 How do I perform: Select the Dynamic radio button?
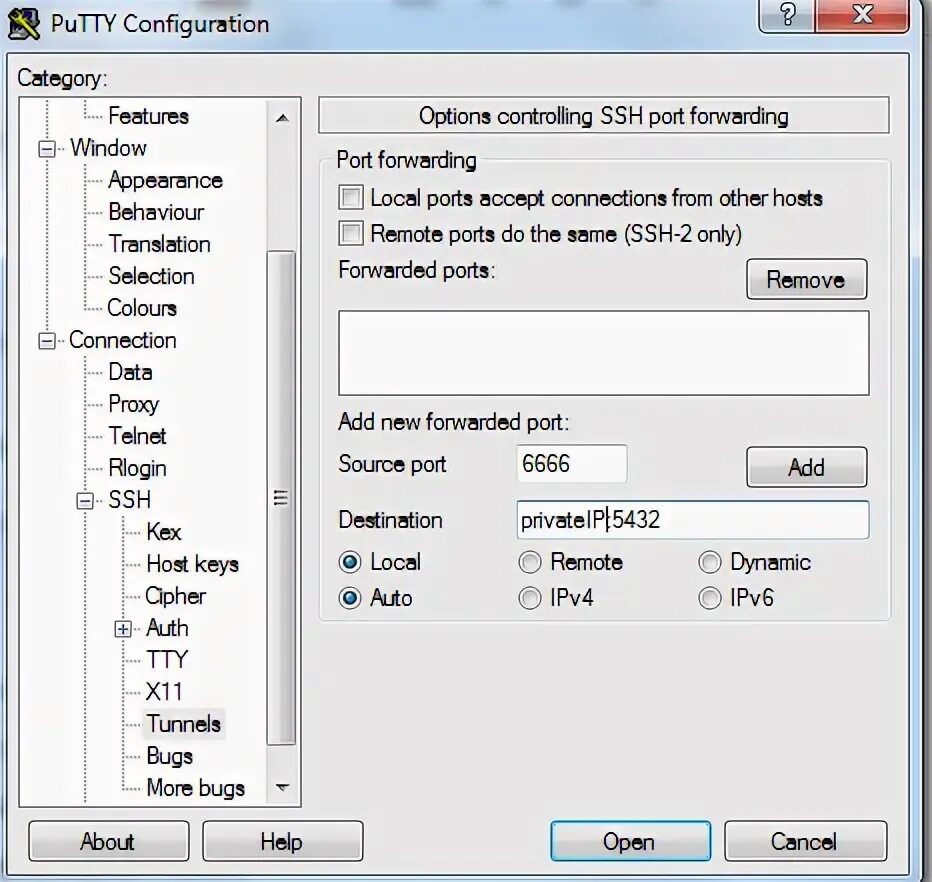710,562
